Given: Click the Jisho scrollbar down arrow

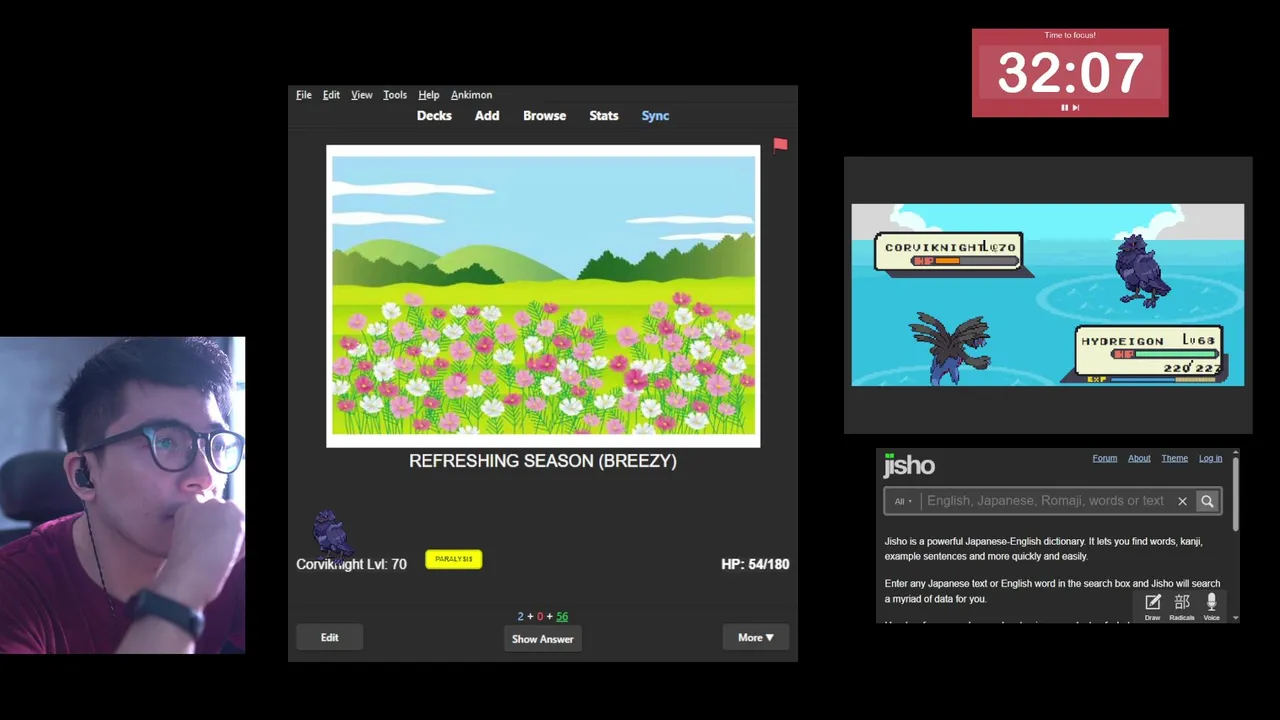Looking at the screenshot, I should click(x=1236, y=618).
